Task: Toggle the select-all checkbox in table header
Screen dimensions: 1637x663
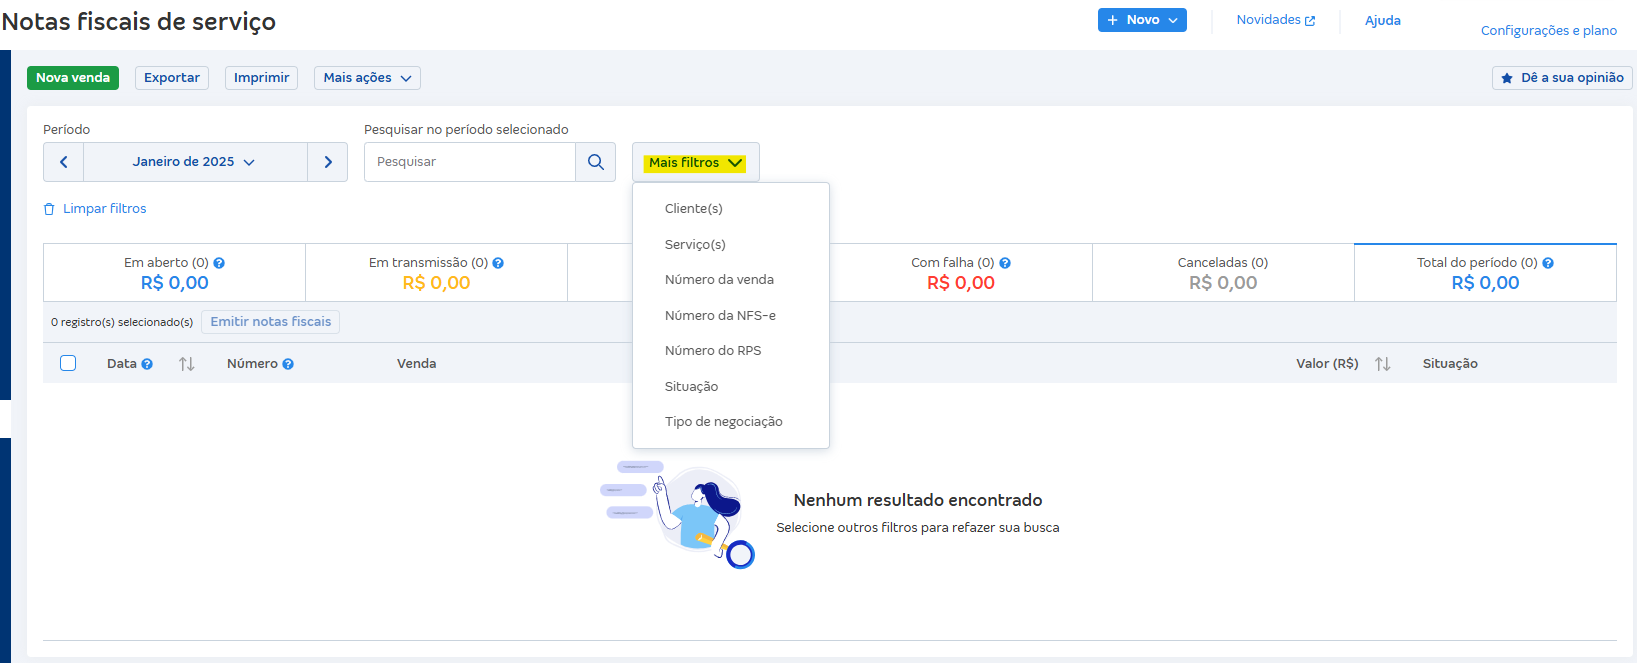Action: 68,363
